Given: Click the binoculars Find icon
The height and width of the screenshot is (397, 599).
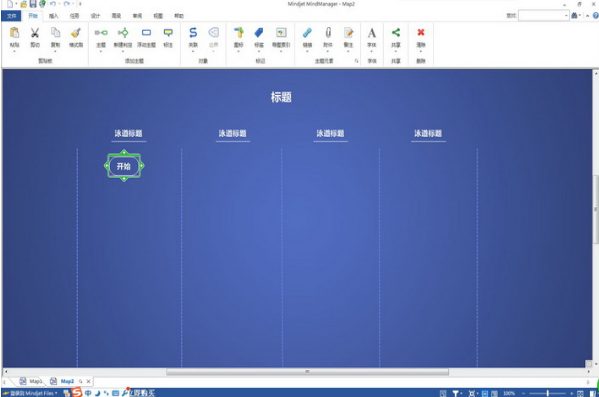Looking at the screenshot, I should pyautogui.click(x=574, y=16).
